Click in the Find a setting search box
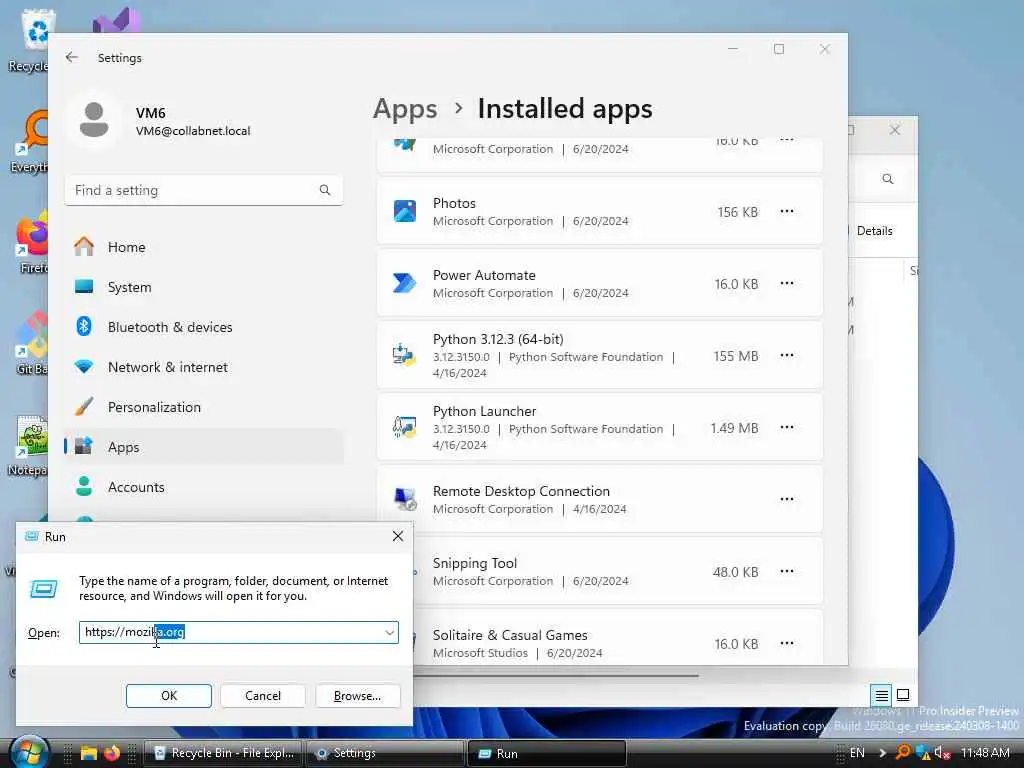 204,190
